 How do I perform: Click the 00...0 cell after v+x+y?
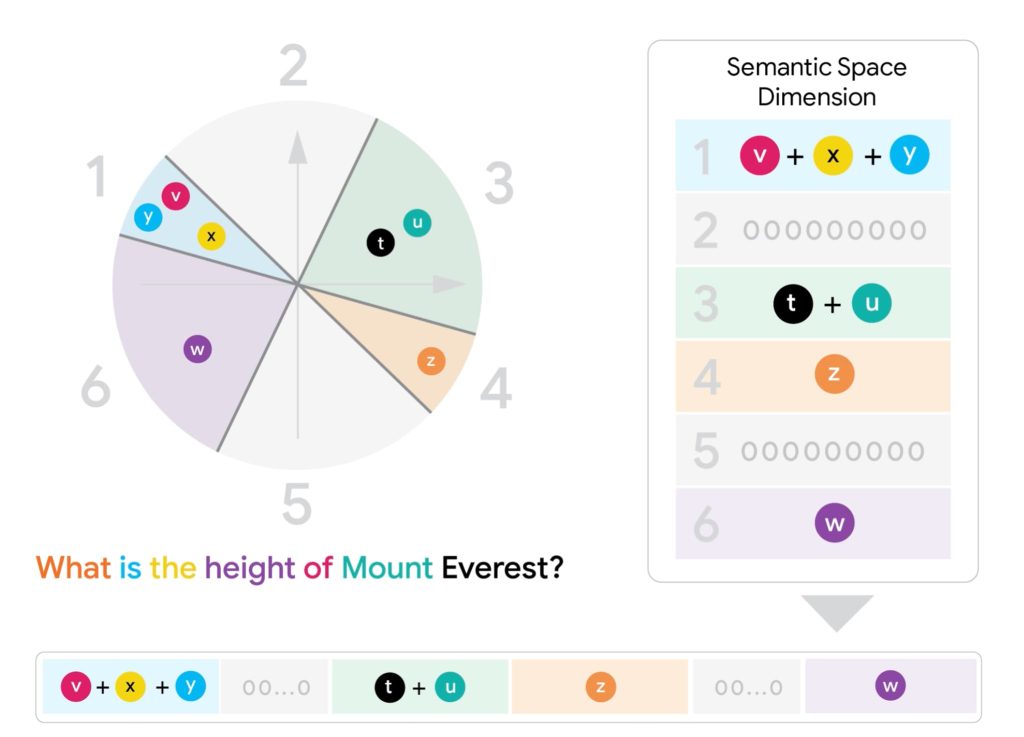275,687
